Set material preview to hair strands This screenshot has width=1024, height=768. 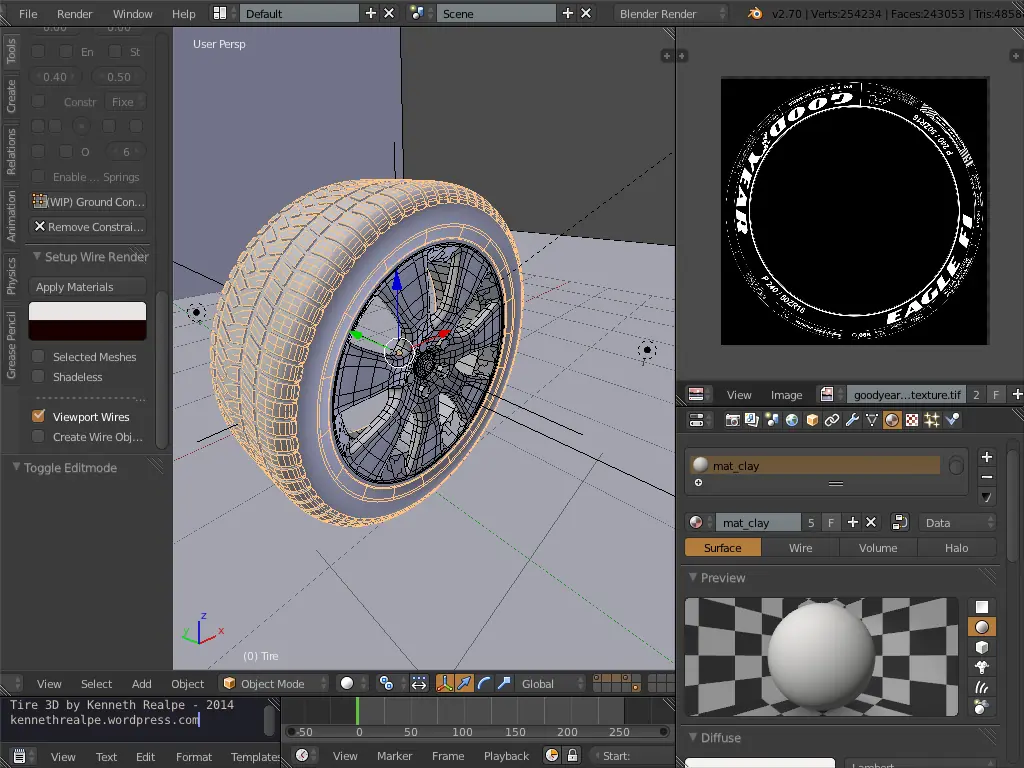click(x=982, y=687)
